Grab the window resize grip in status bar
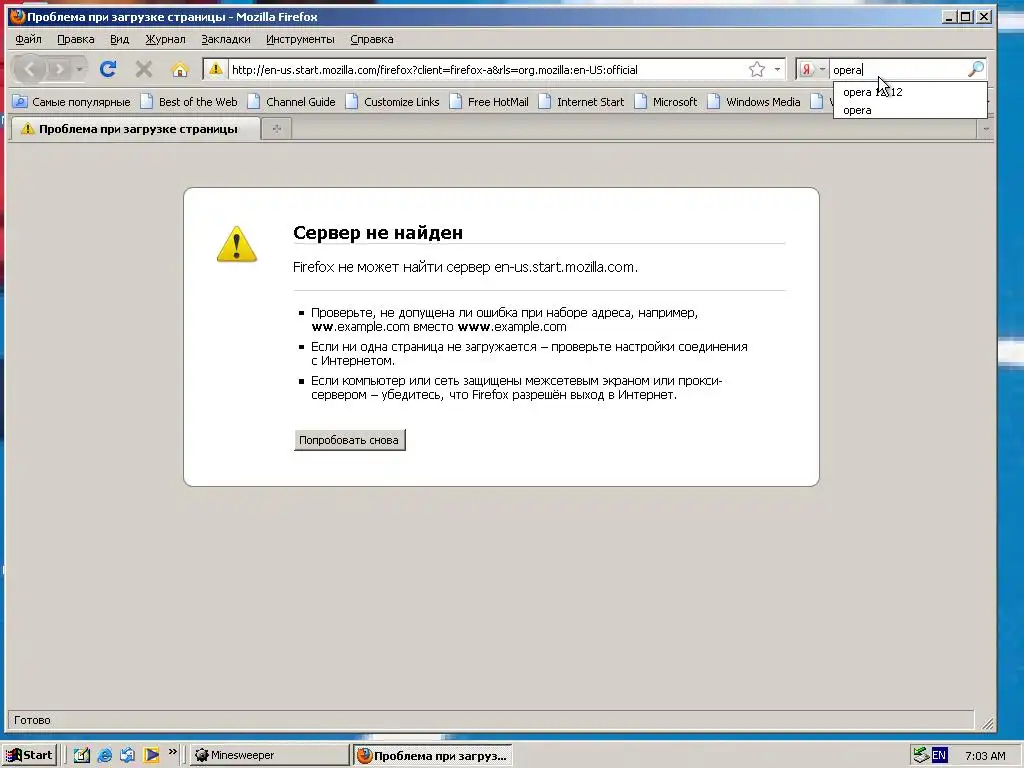This screenshot has height=768, width=1024. (x=987, y=722)
